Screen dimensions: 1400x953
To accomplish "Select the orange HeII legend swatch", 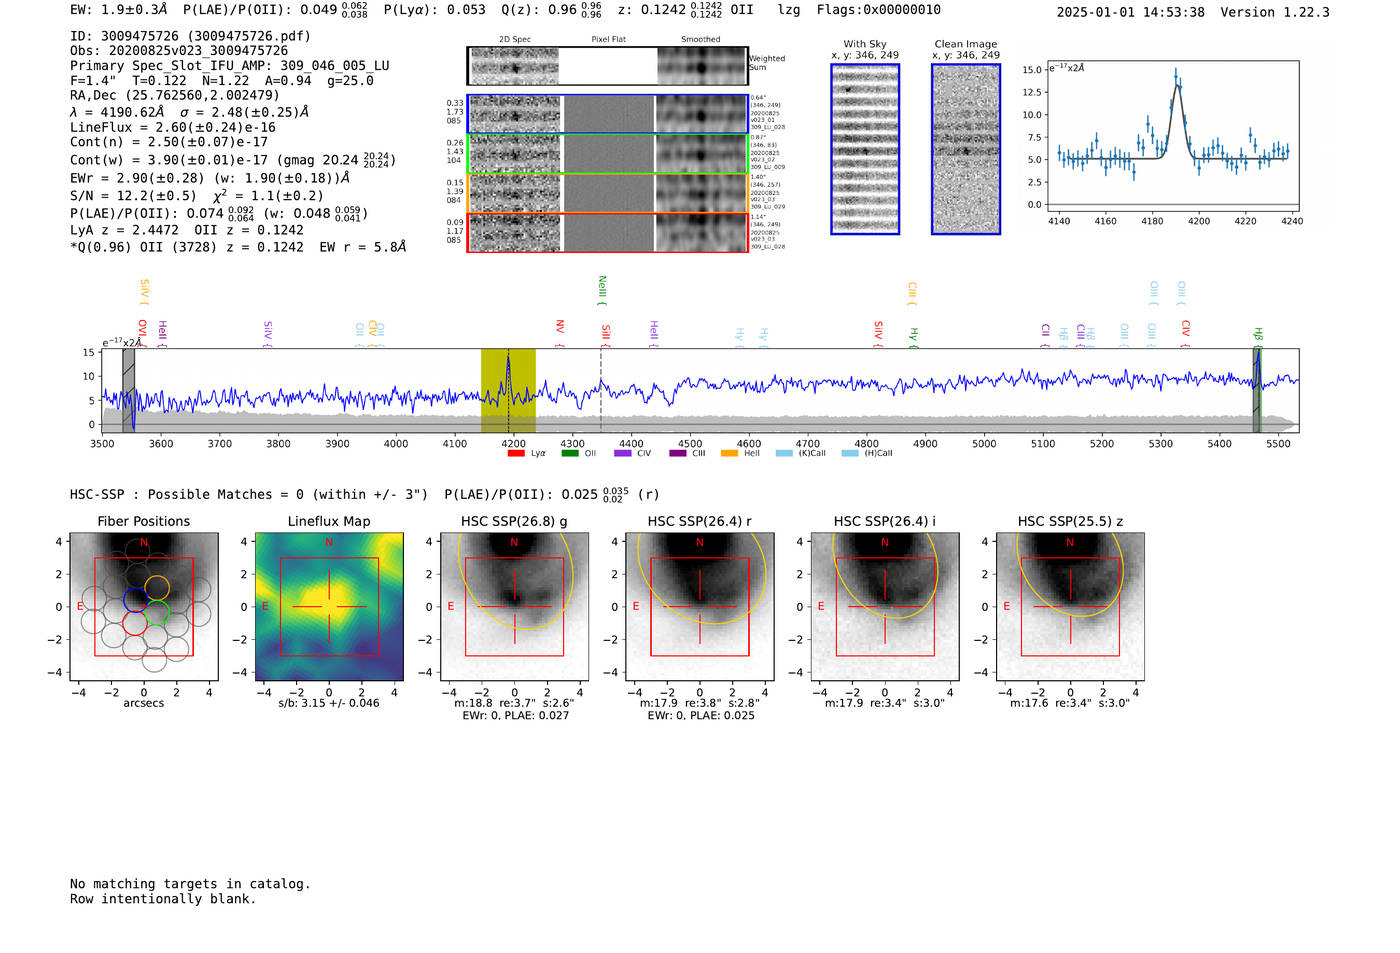I will [729, 453].
